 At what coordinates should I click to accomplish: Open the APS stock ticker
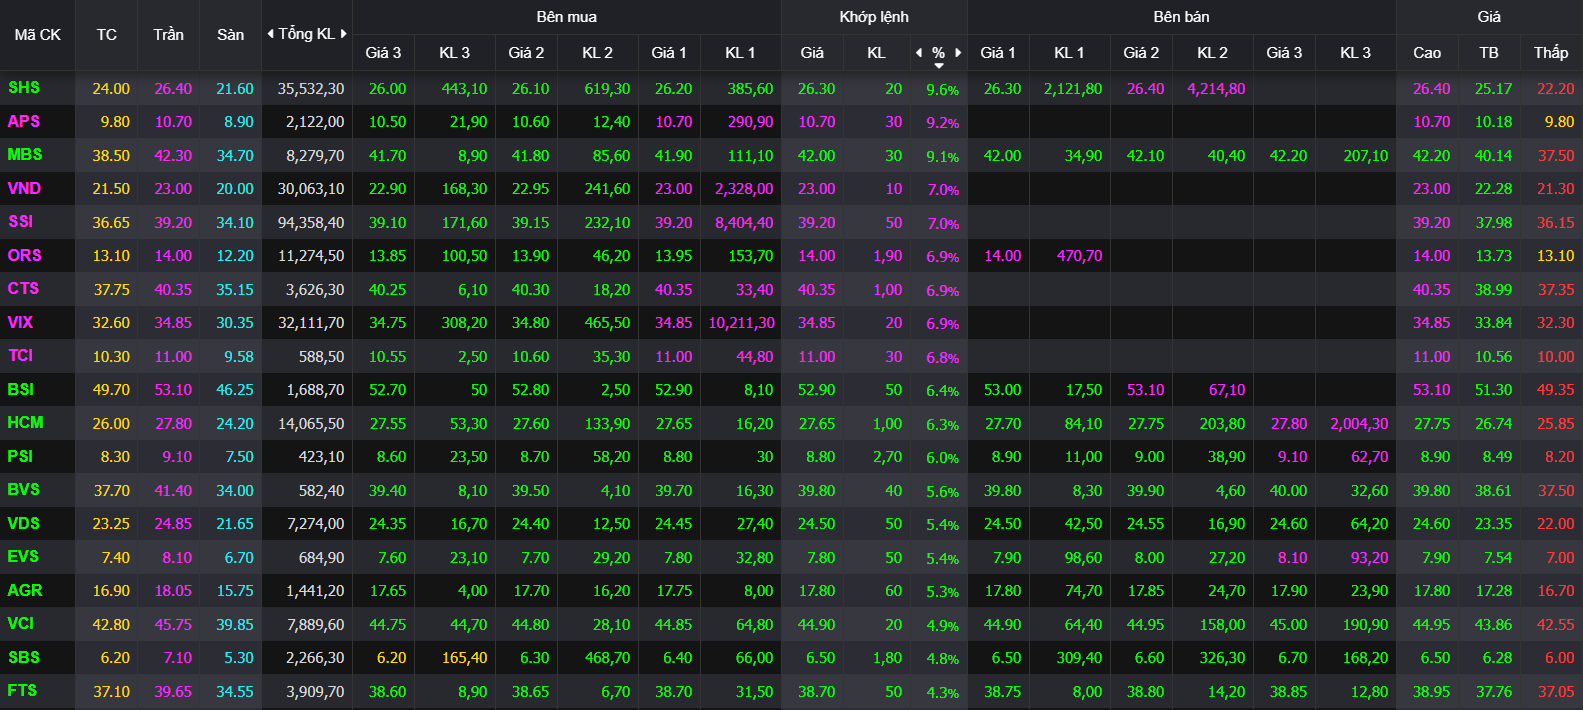pos(24,121)
